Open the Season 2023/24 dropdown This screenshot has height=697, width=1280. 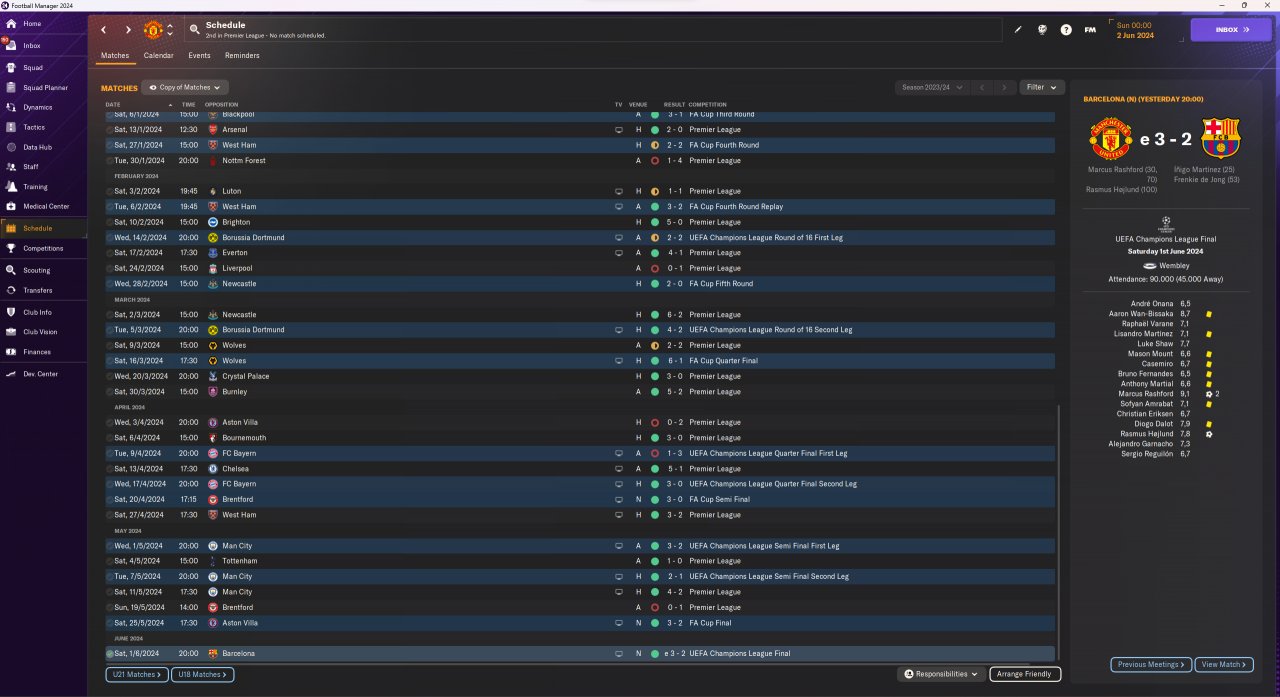tap(932, 88)
